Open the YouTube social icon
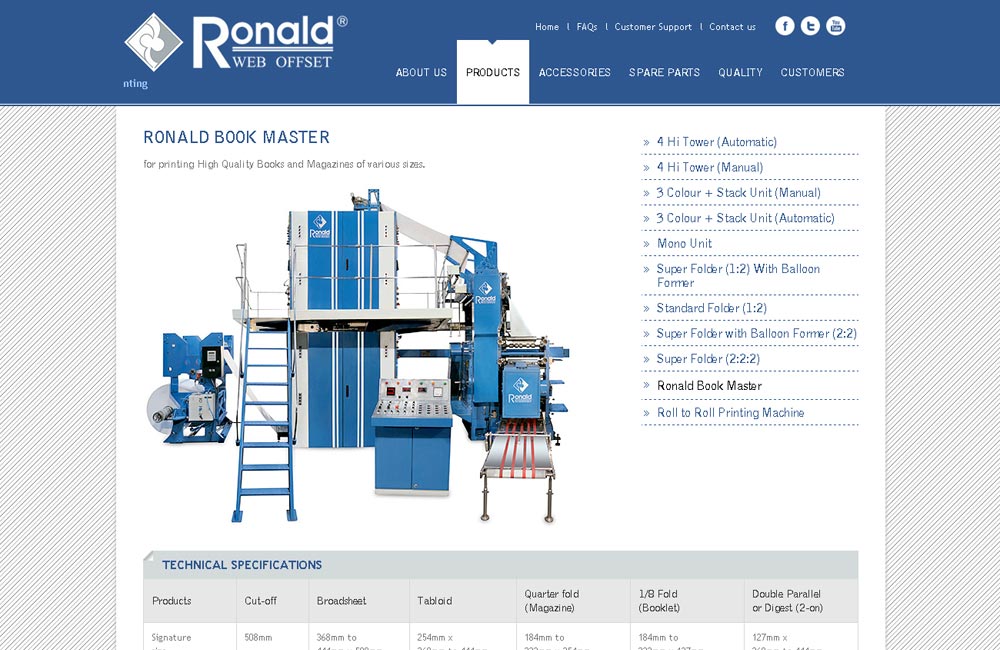 point(835,26)
